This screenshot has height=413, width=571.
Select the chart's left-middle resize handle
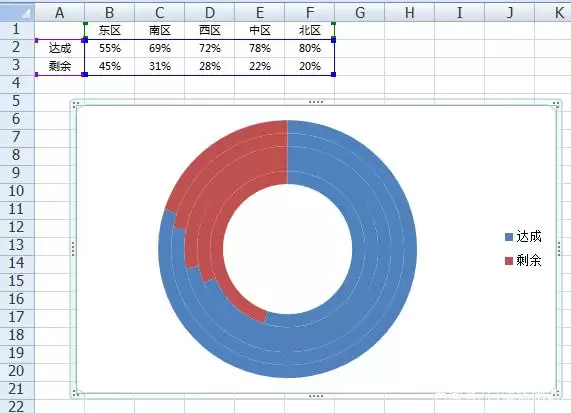coord(73,249)
